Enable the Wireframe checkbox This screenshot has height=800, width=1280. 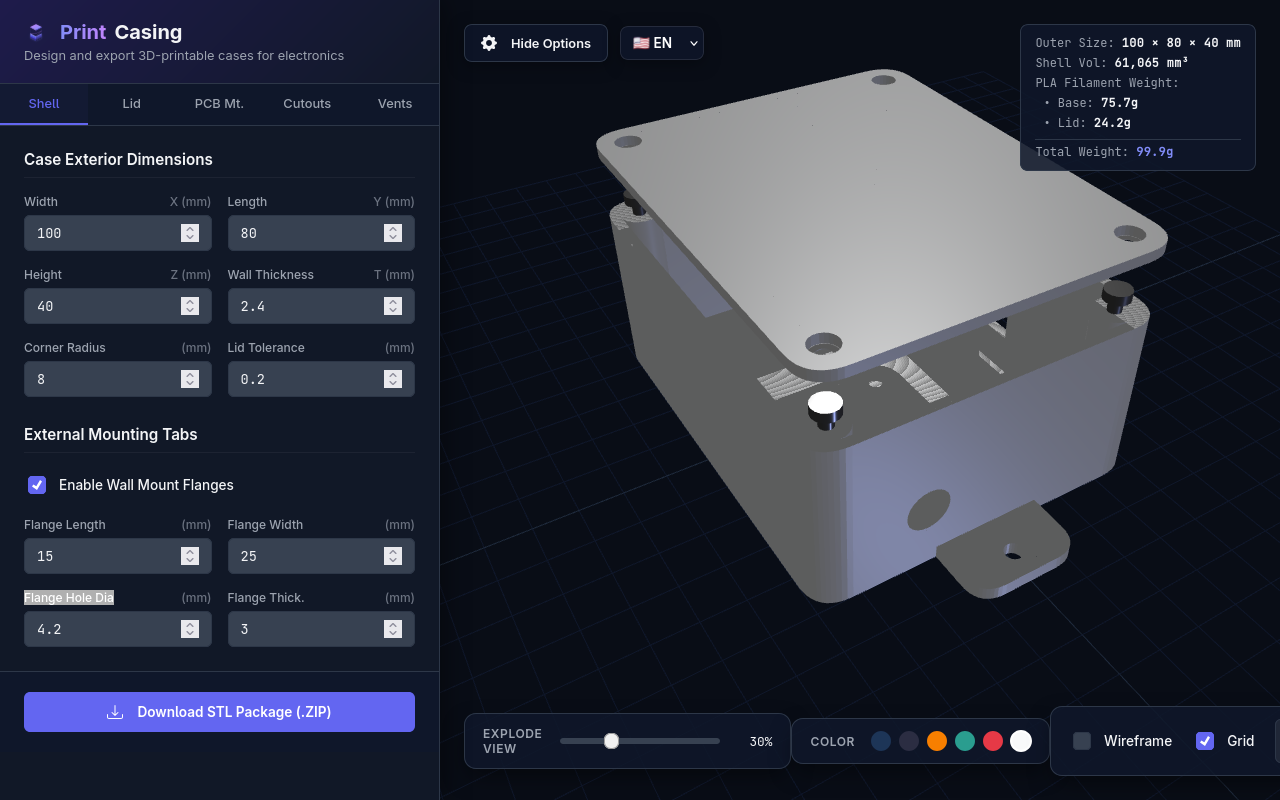pos(1082,741)
